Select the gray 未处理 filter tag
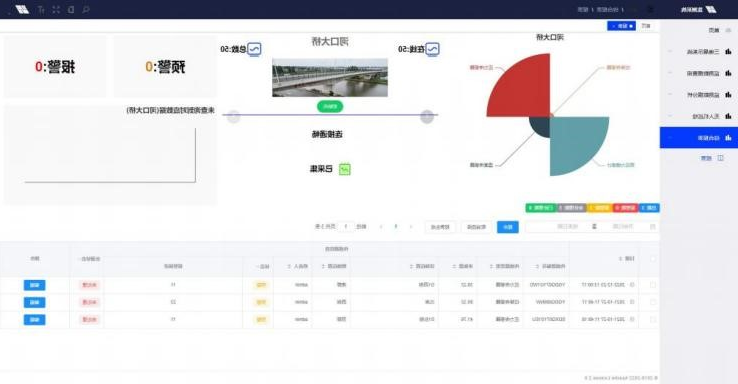Viewport: 738px width, 384px height. pos(572,208)
